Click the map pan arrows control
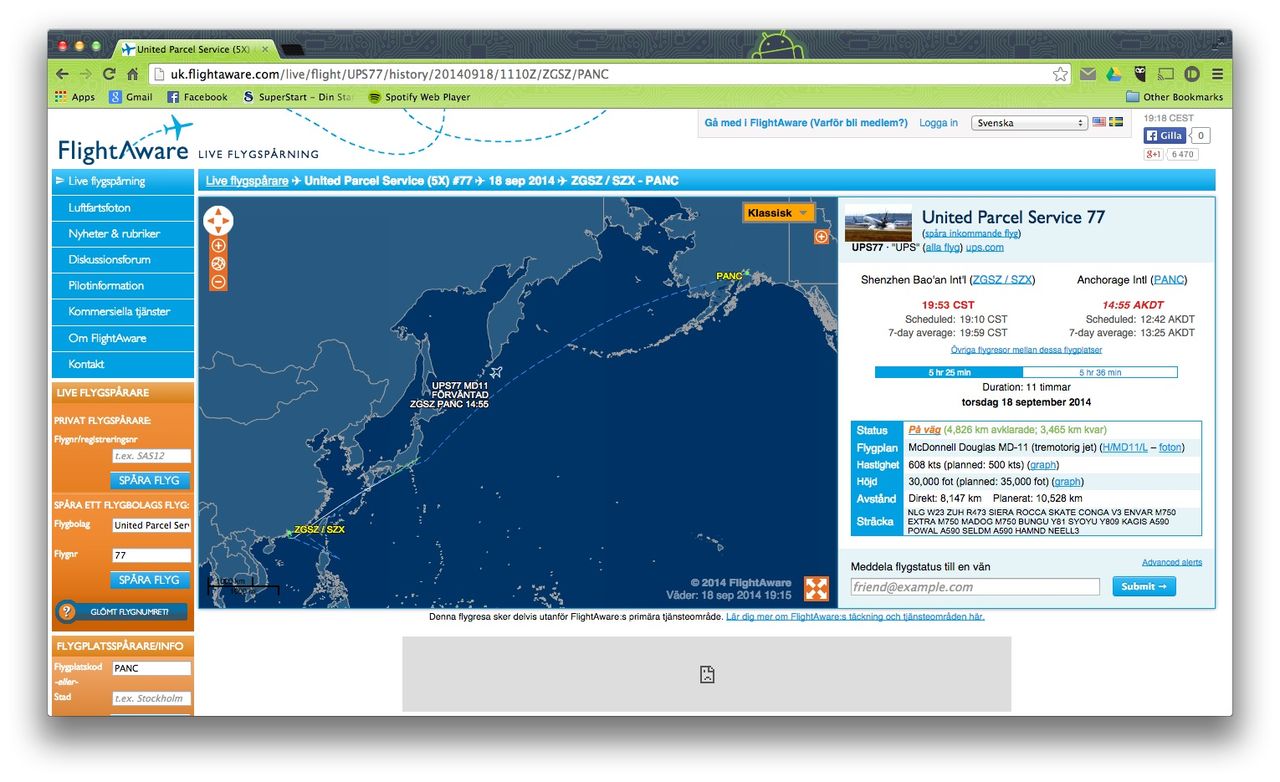This screenshot has height=782, width=1280. 218,221
